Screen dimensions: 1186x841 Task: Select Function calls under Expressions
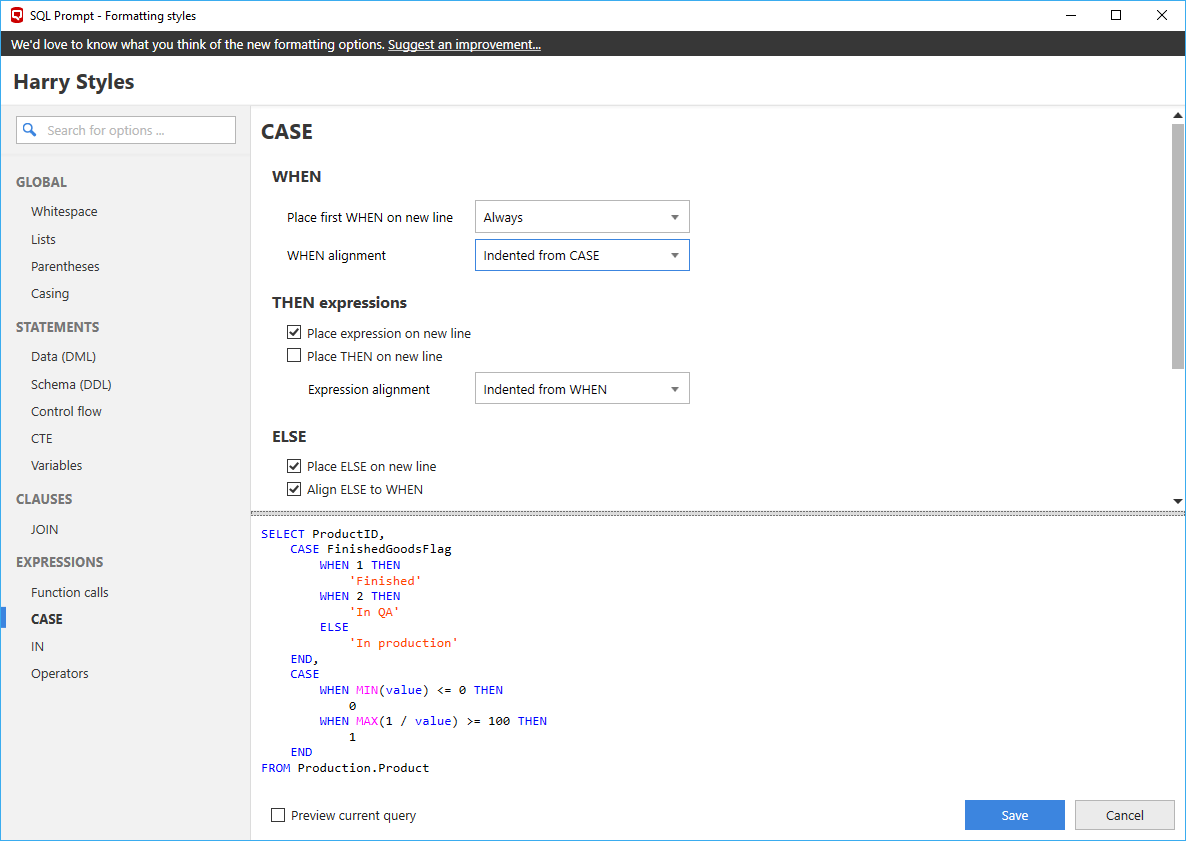click(69, 592)
